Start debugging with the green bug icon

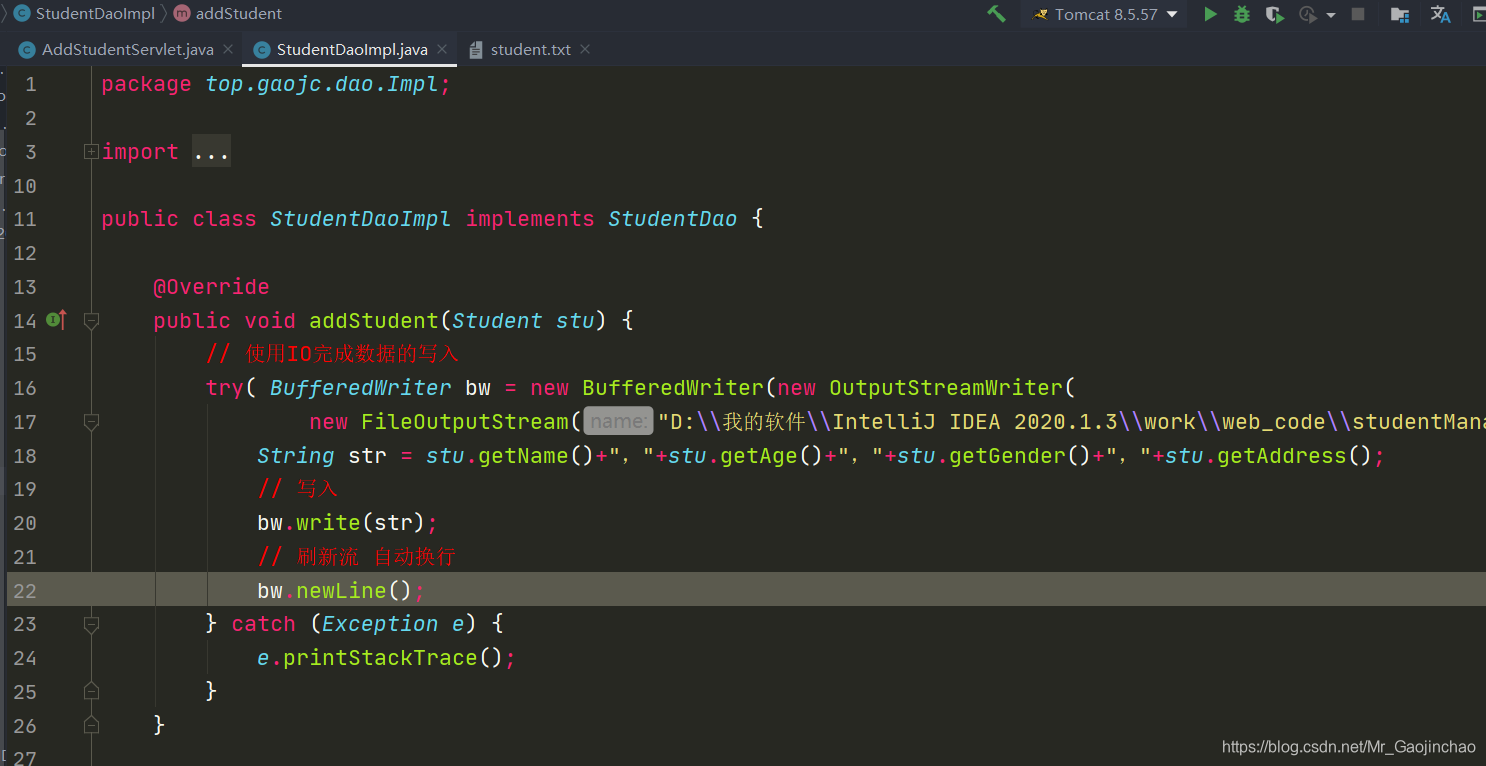click(1242, 14)
